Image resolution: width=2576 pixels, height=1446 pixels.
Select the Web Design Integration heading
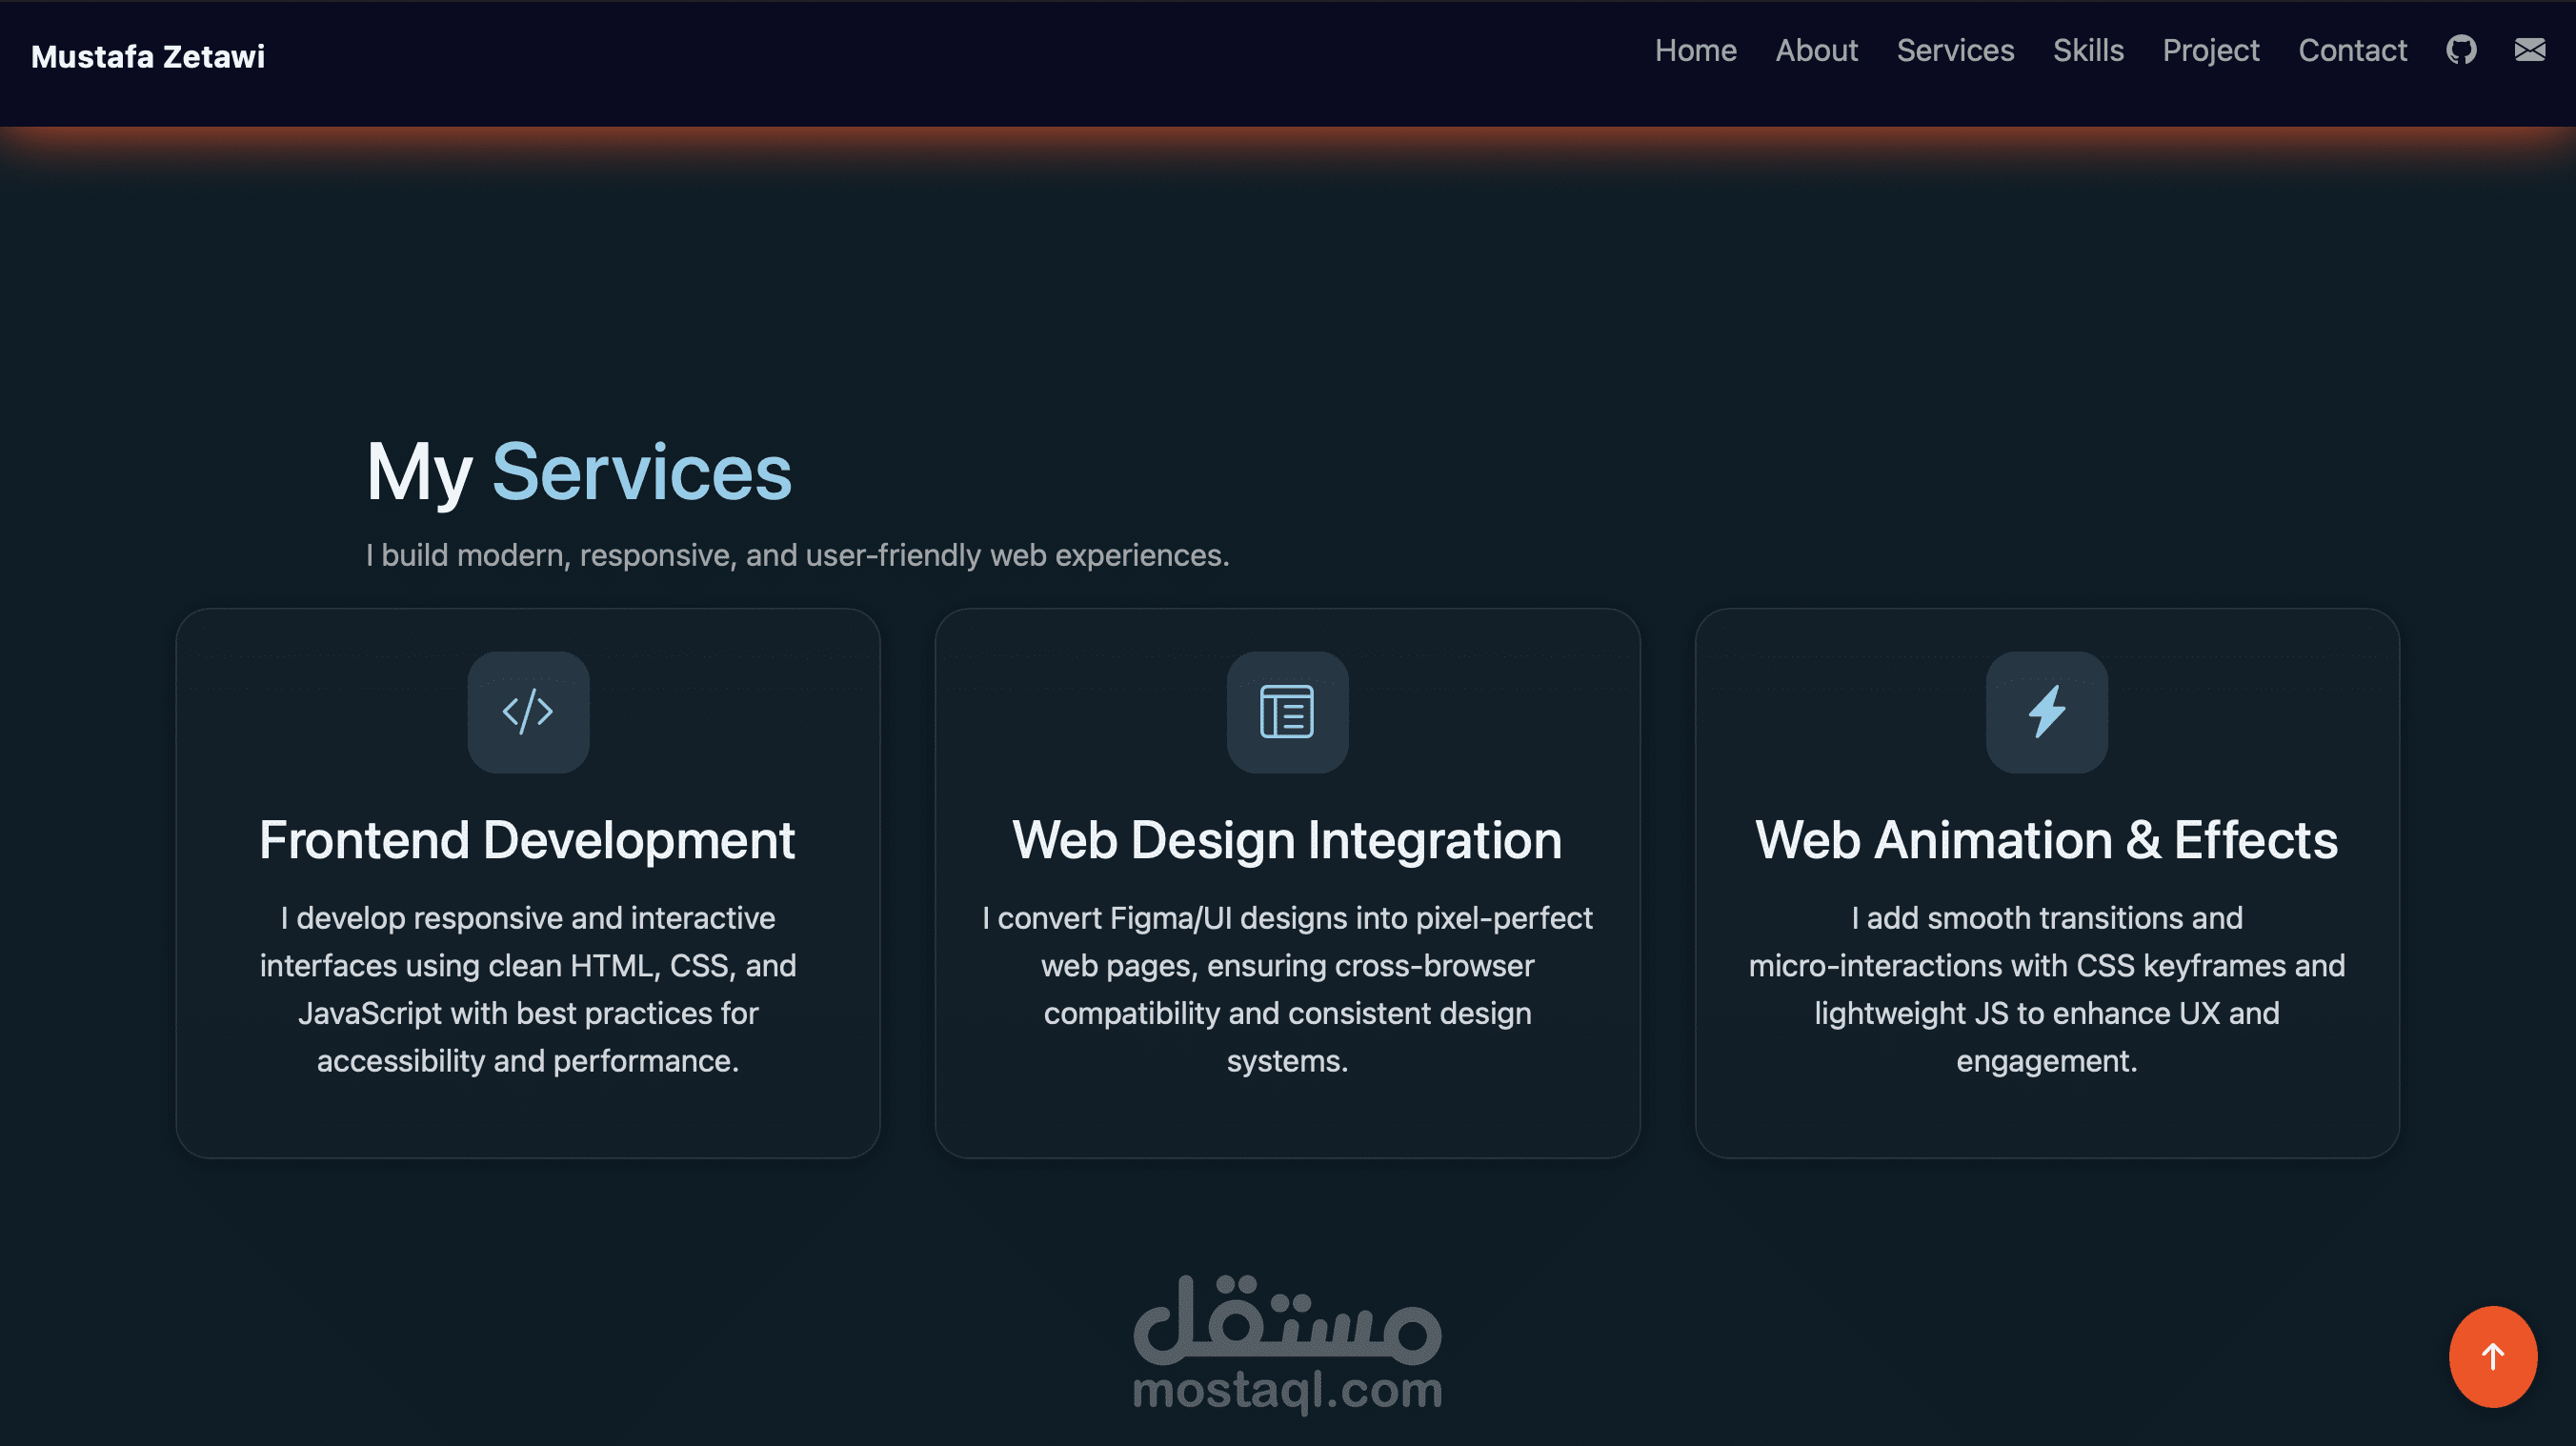(1287, 840)
